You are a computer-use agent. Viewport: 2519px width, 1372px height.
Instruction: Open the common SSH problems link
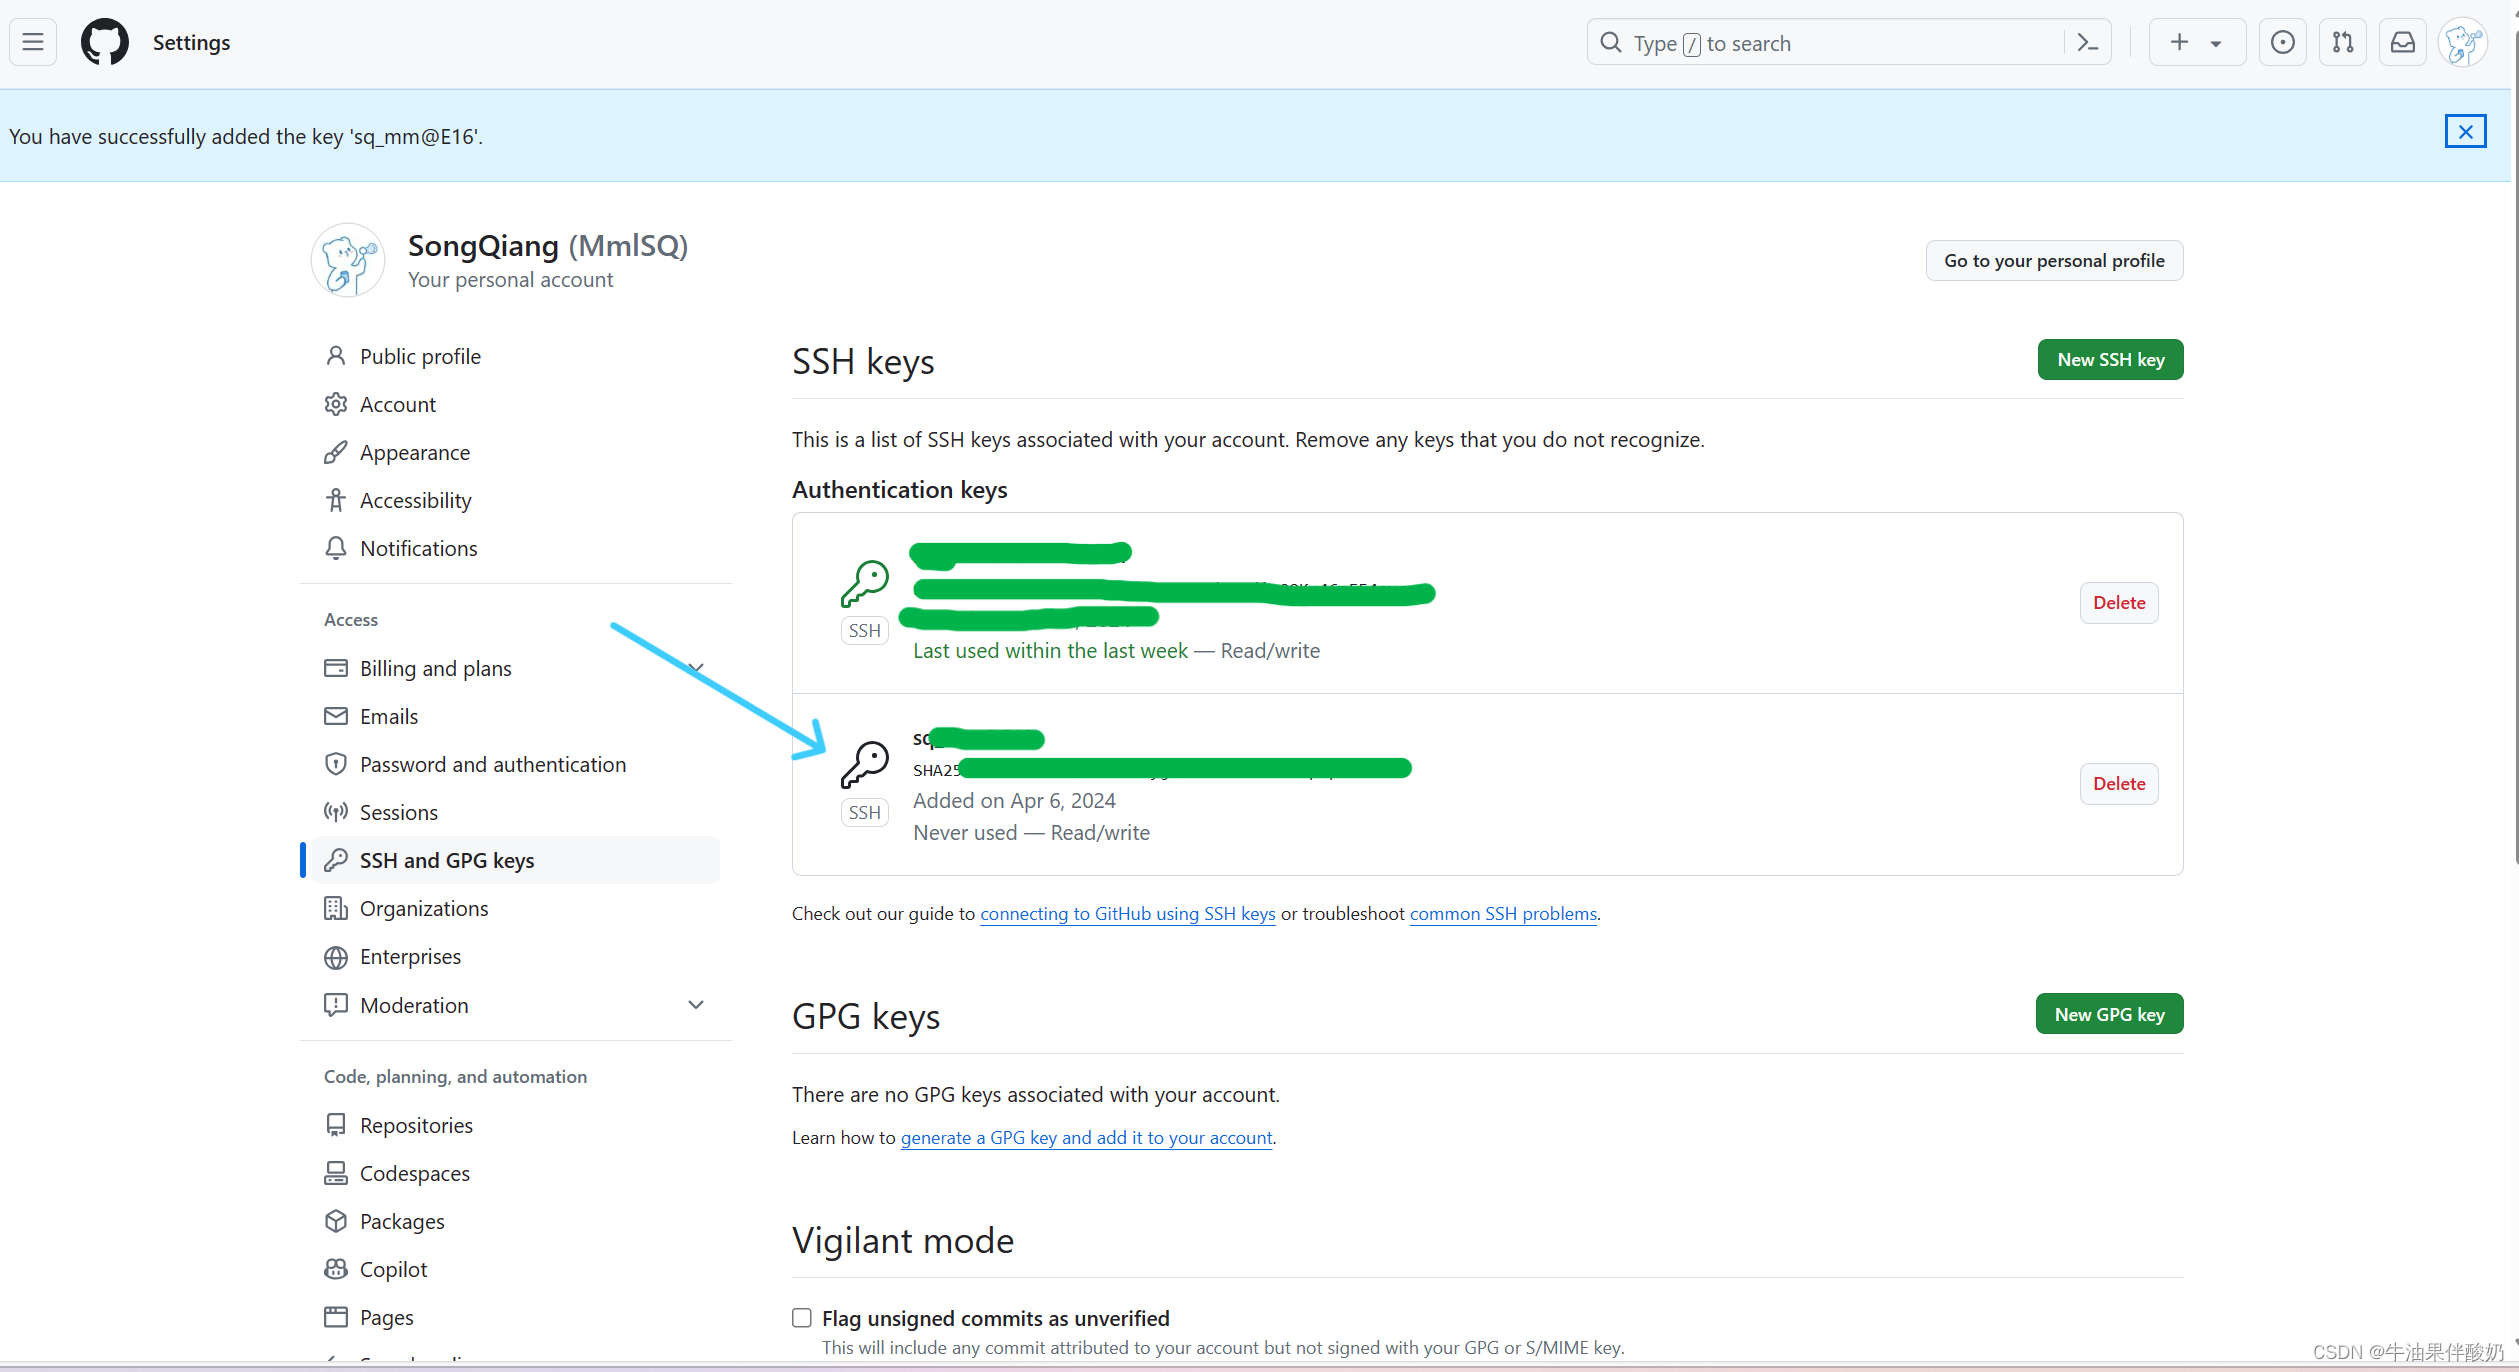[1502, 913]
